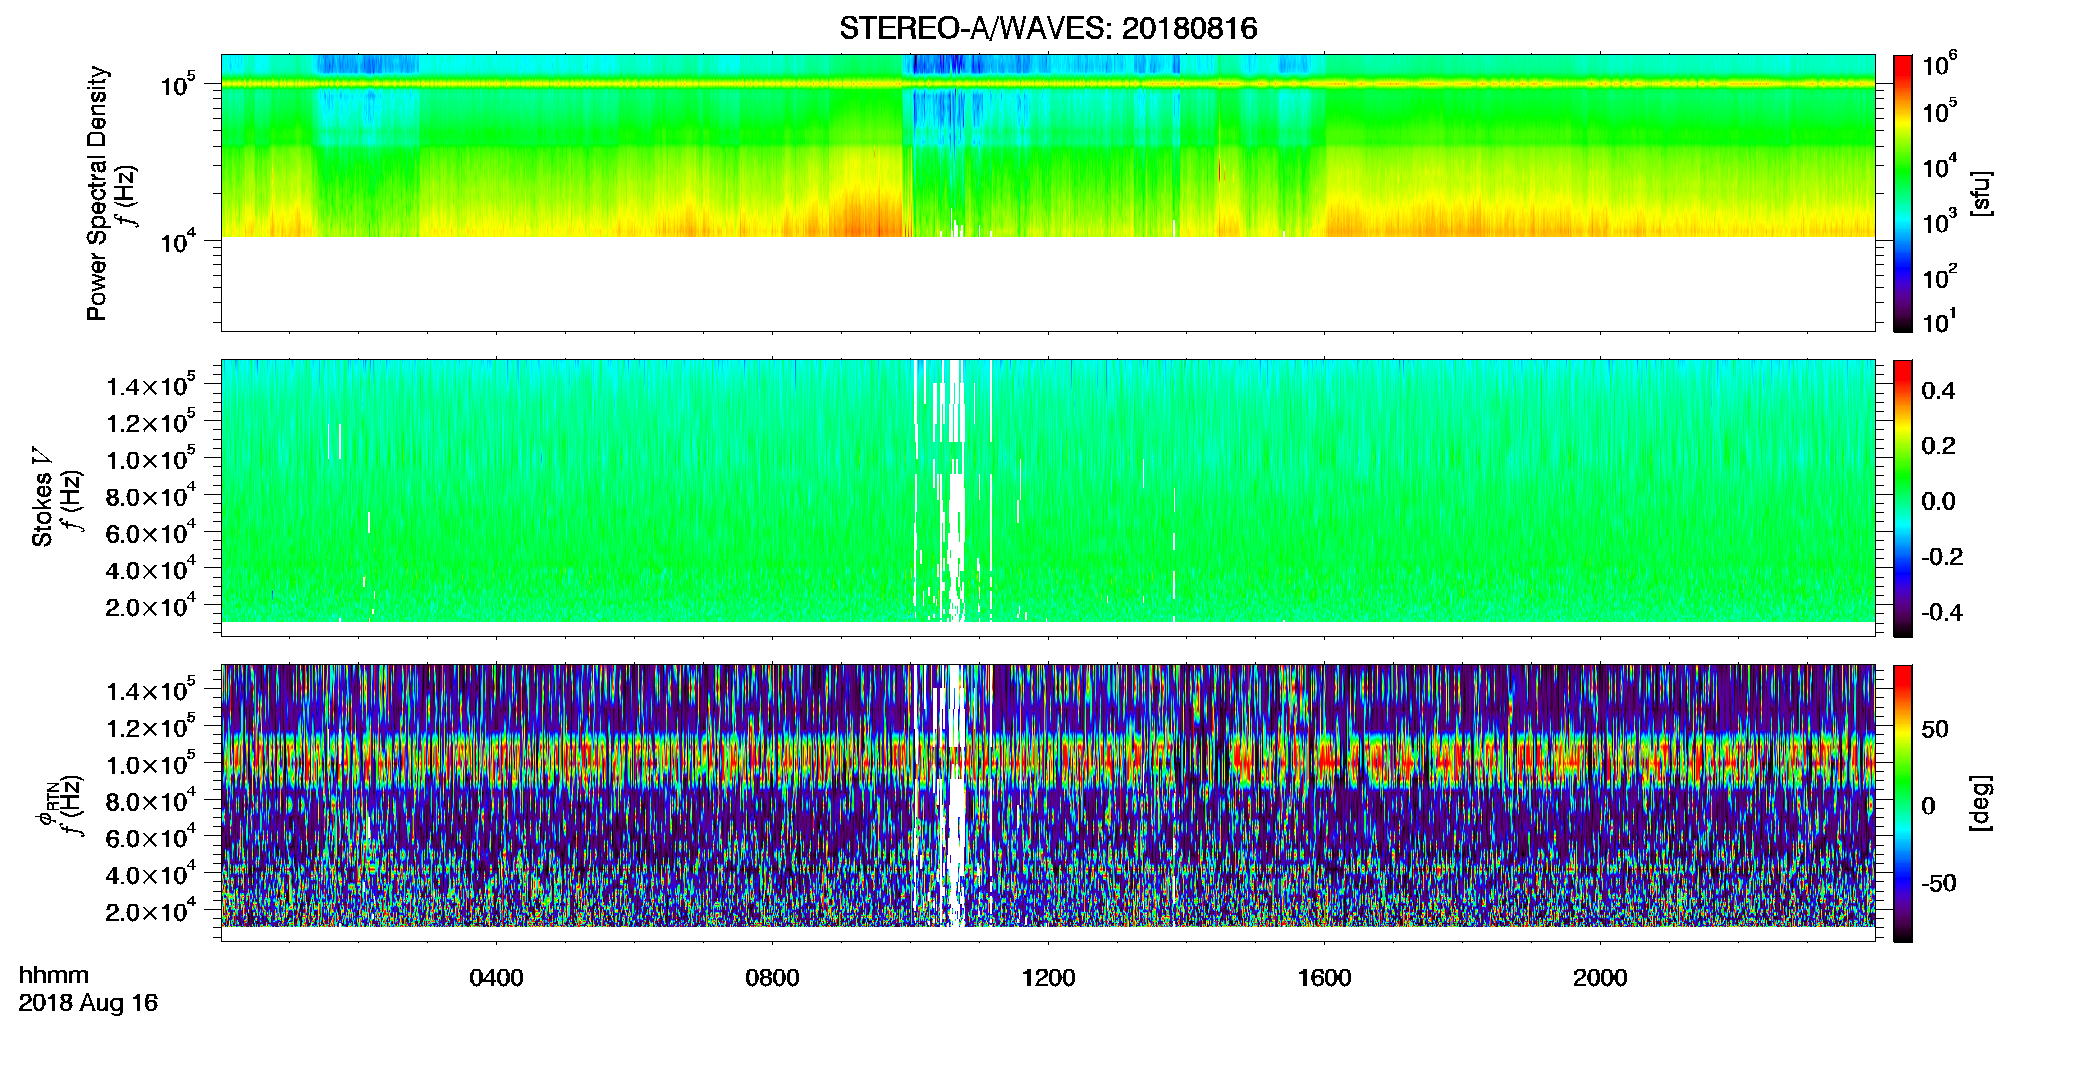The width and height of the screenshot is (2096, 1080).
Task: Click the 1.0×10^5 tick of the Stokes V panel
Action: click(151, 458)
